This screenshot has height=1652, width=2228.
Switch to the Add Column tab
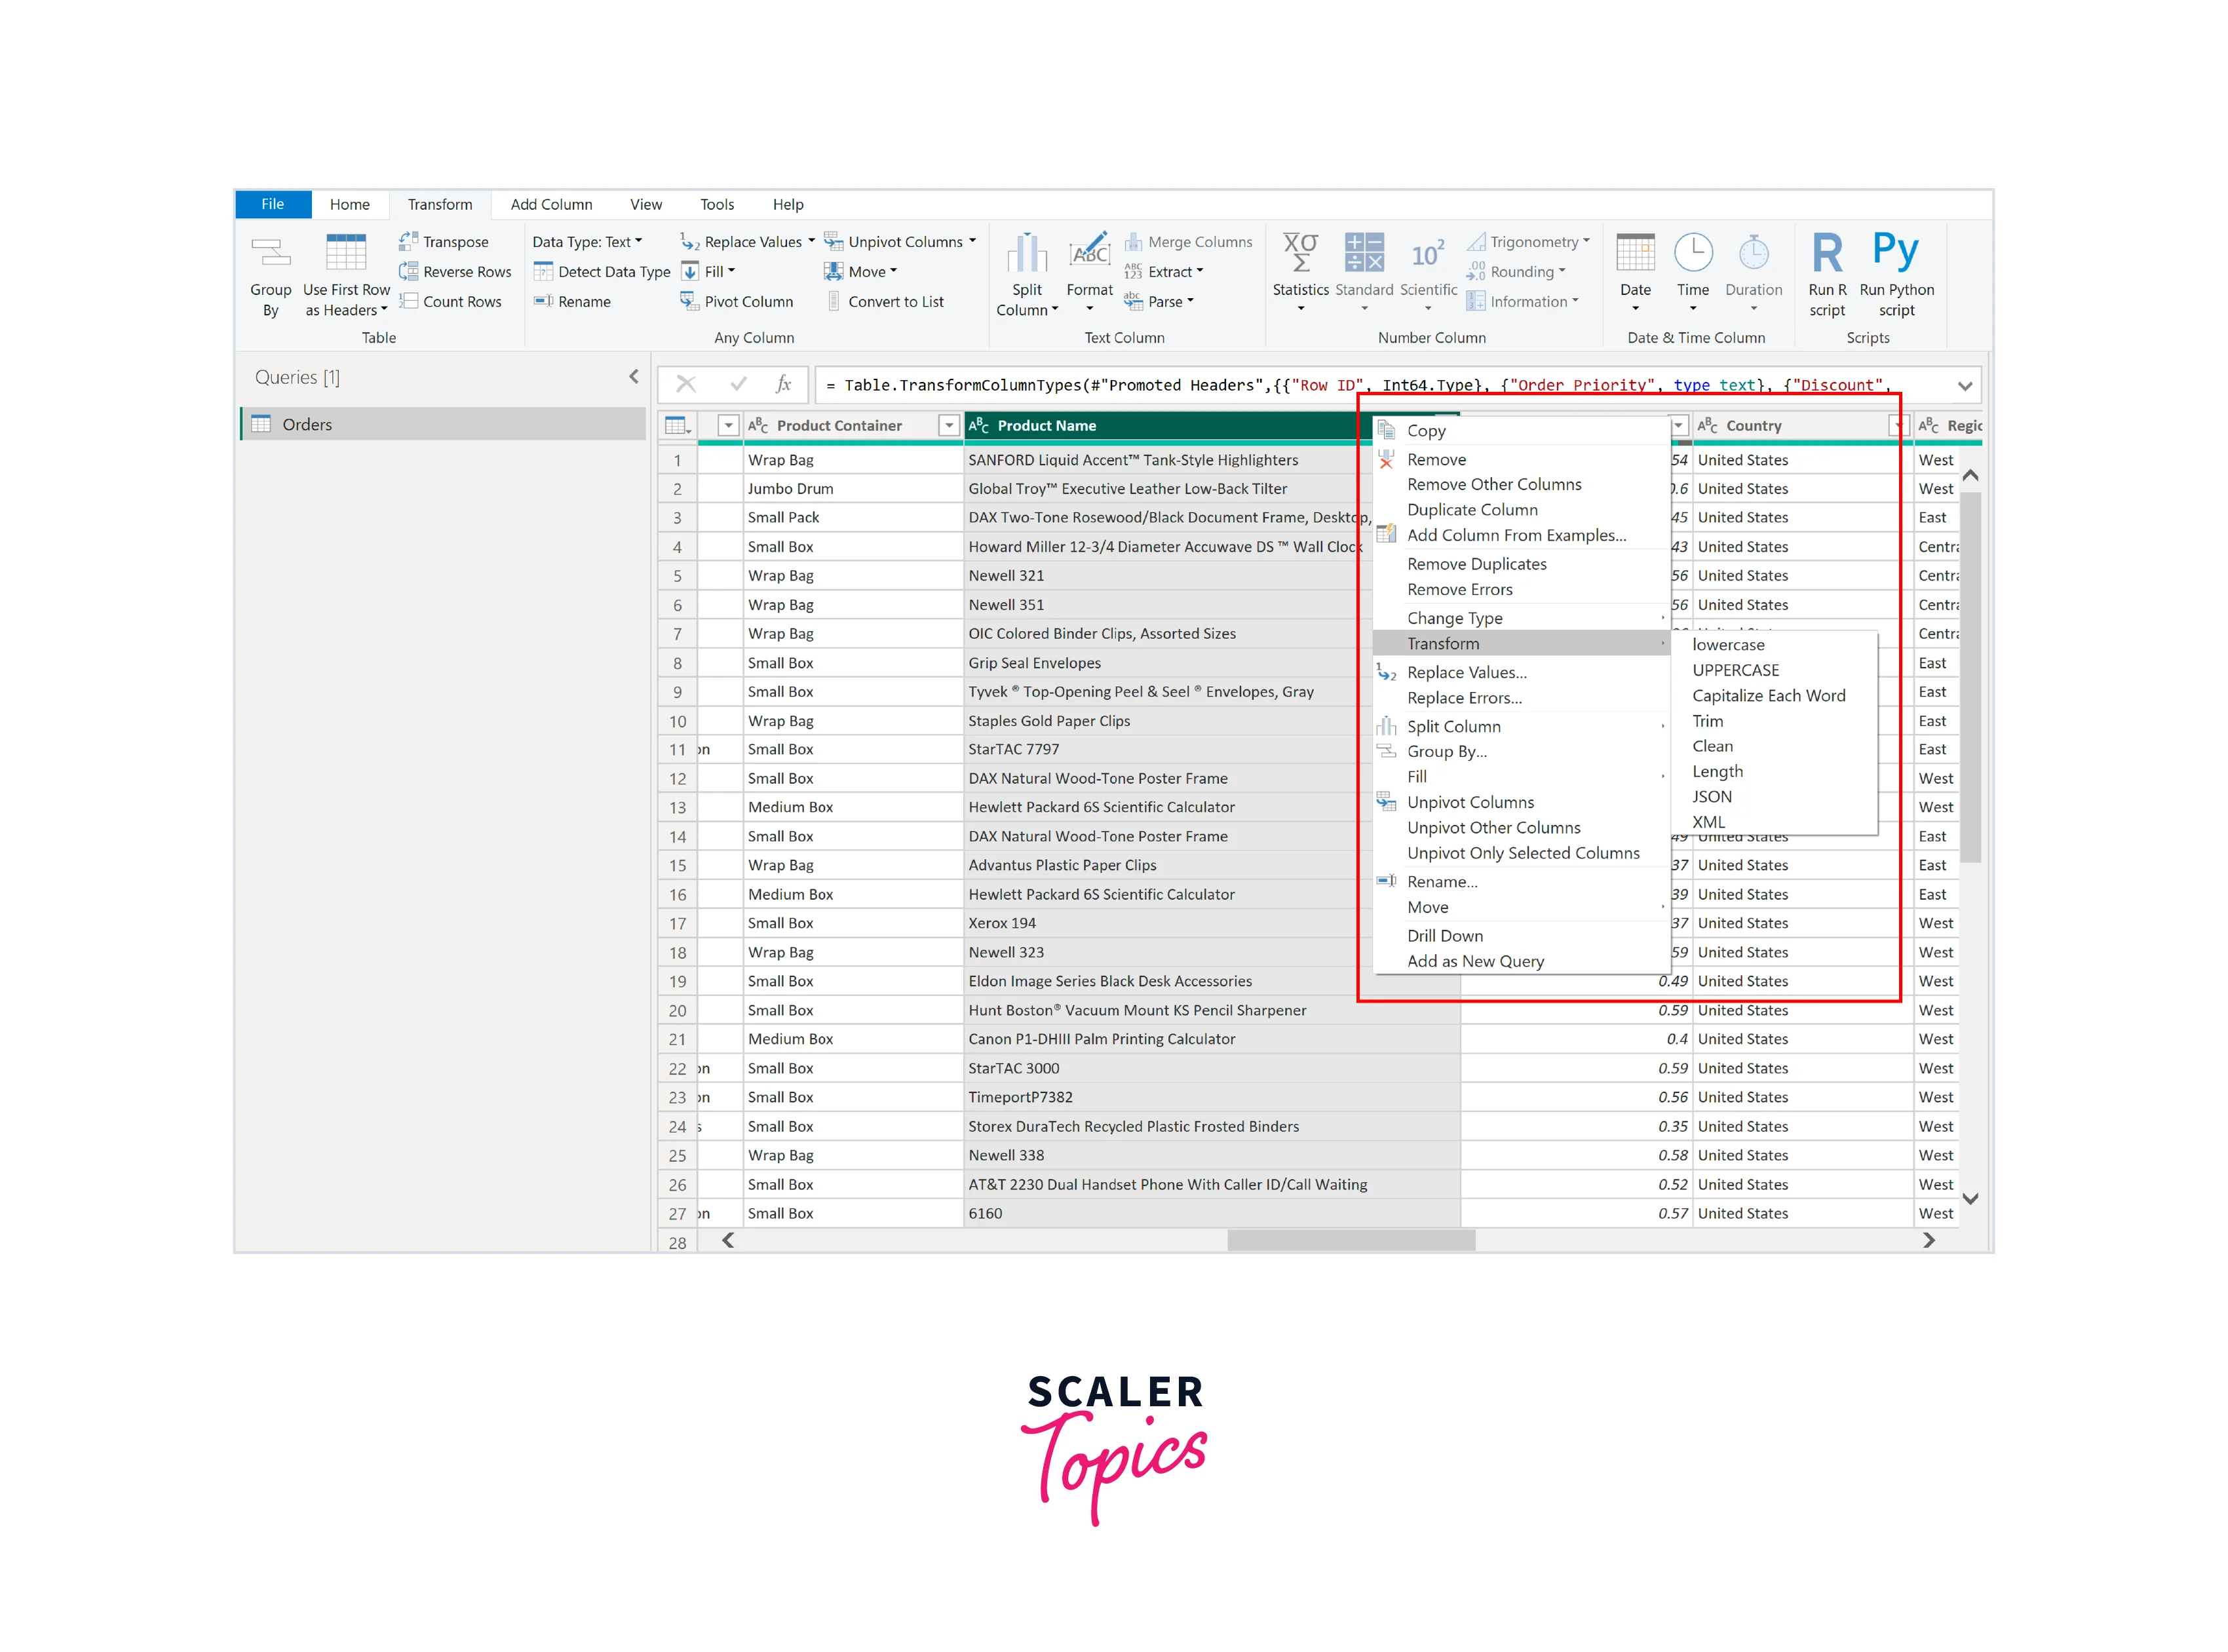tap(551, 204)
